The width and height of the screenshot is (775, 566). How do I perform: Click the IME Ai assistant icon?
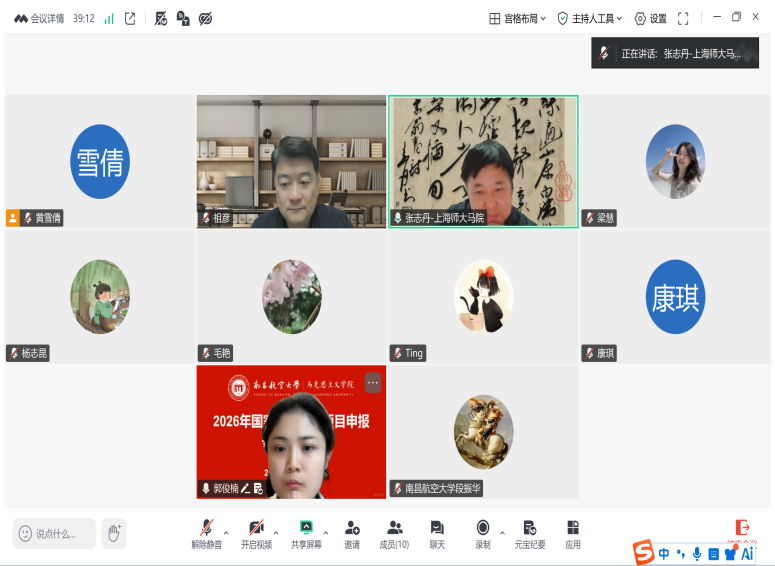(747, 553)
